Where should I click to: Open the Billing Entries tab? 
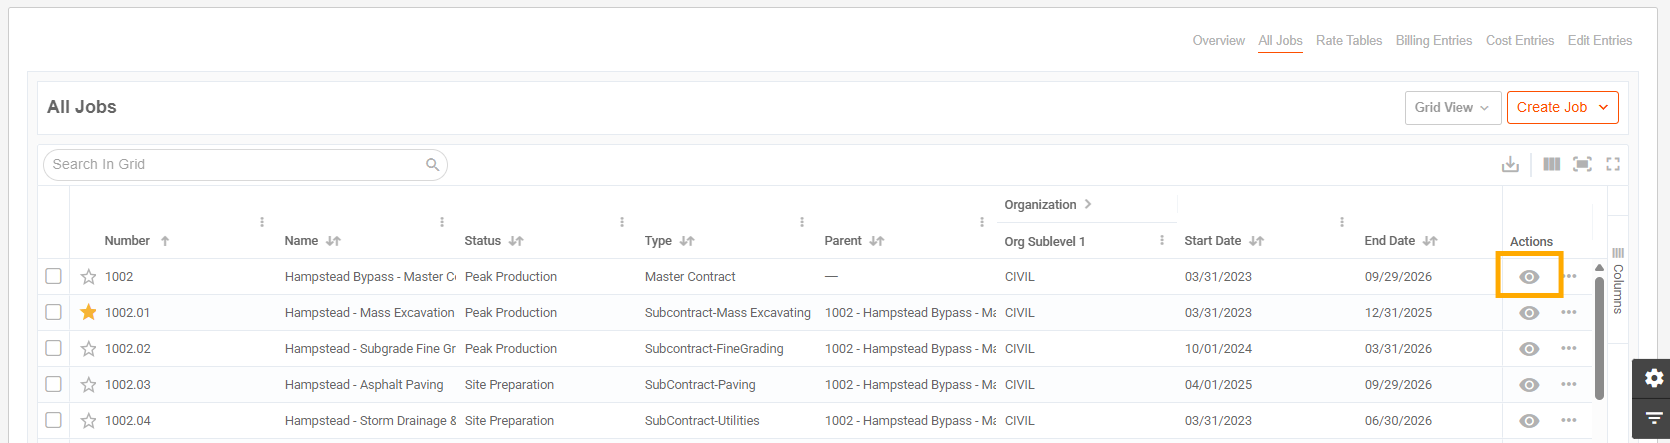(x=1434, y=41)
